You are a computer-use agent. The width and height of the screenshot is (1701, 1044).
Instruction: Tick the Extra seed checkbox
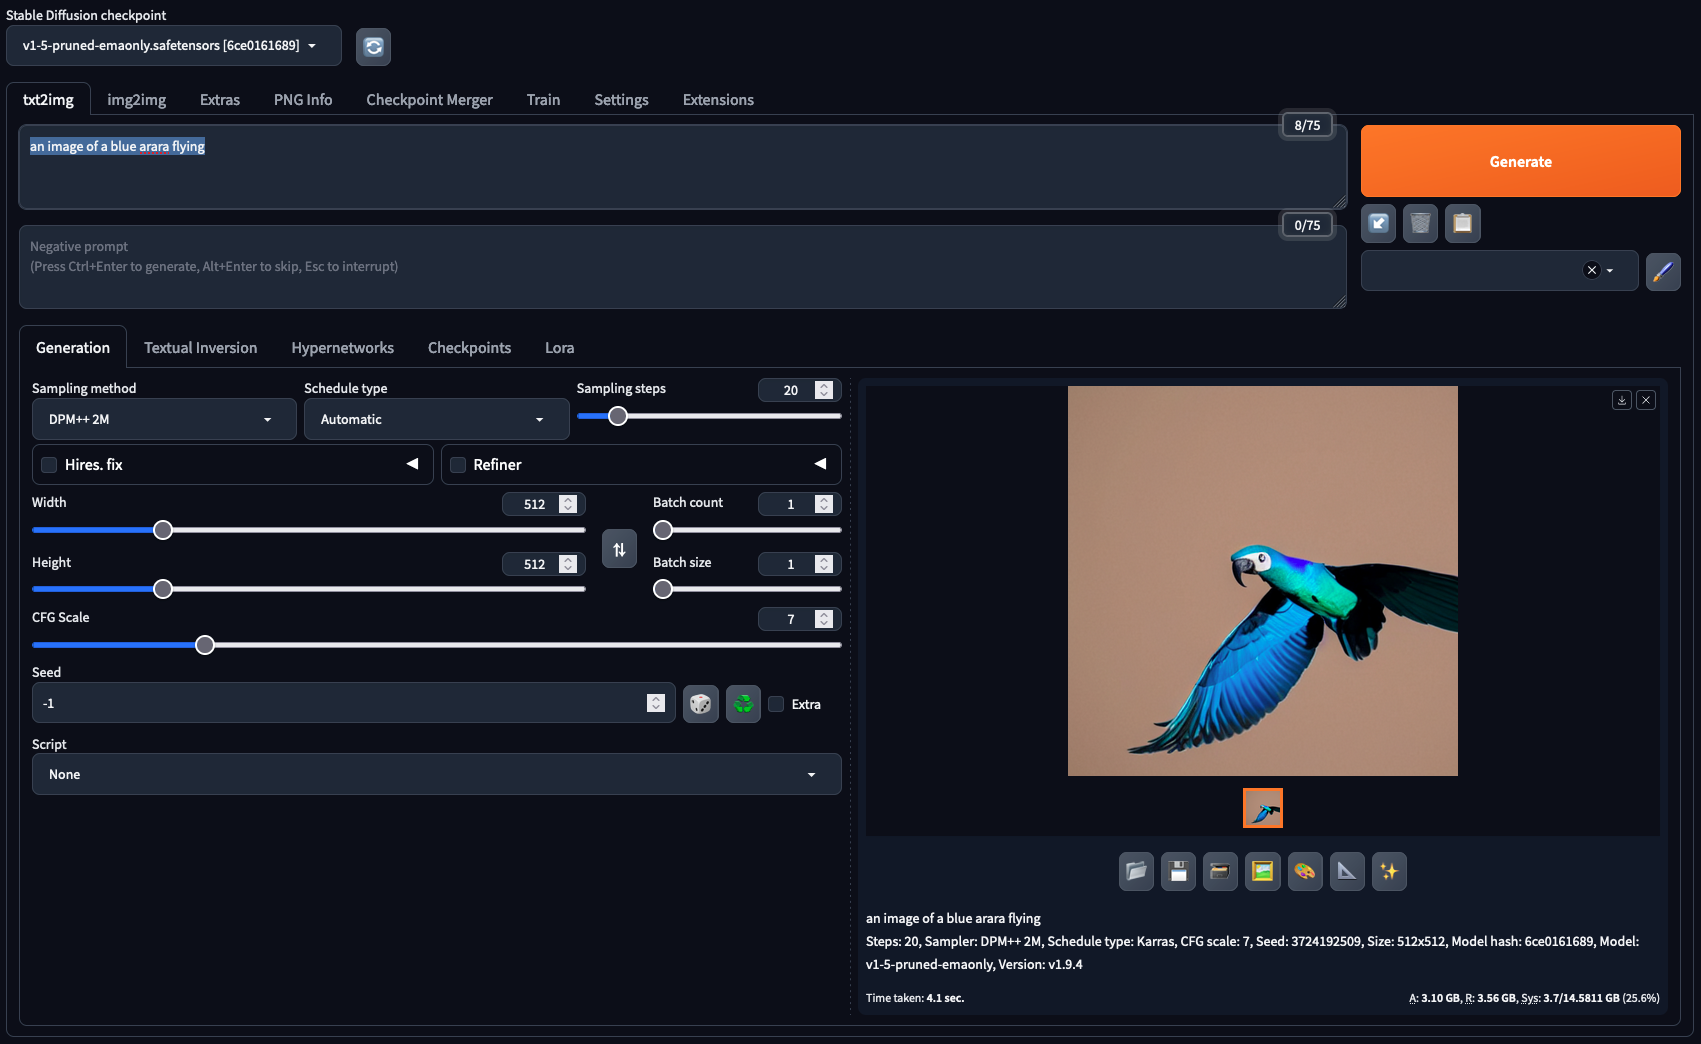point(776,704)
